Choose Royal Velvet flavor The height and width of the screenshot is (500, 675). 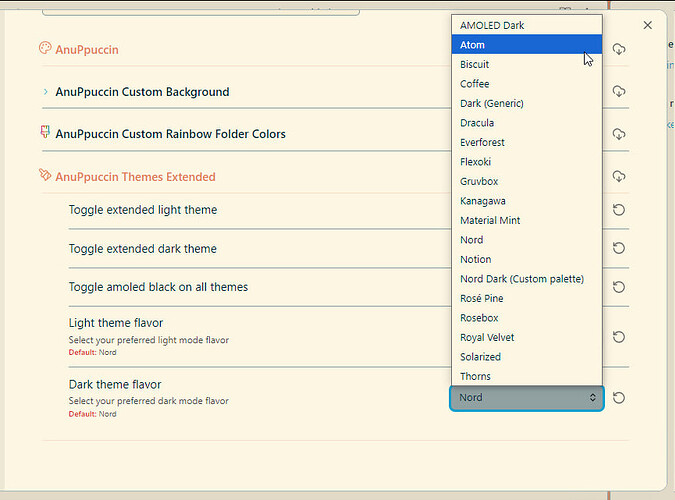(526, 337)
